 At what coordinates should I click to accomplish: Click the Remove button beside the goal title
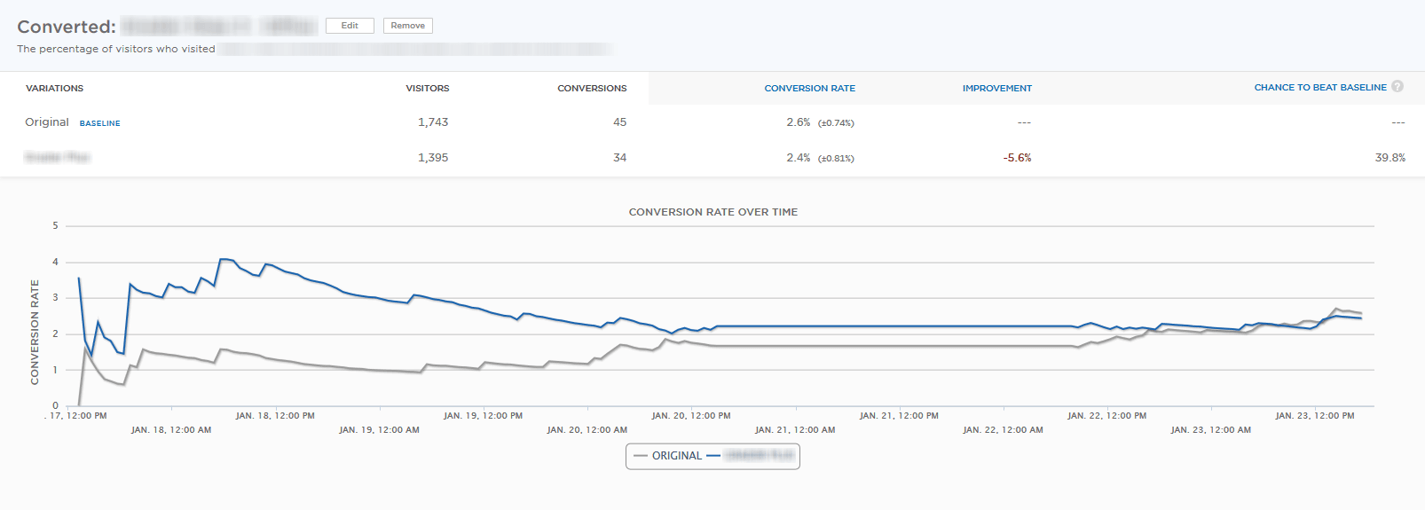407,26
